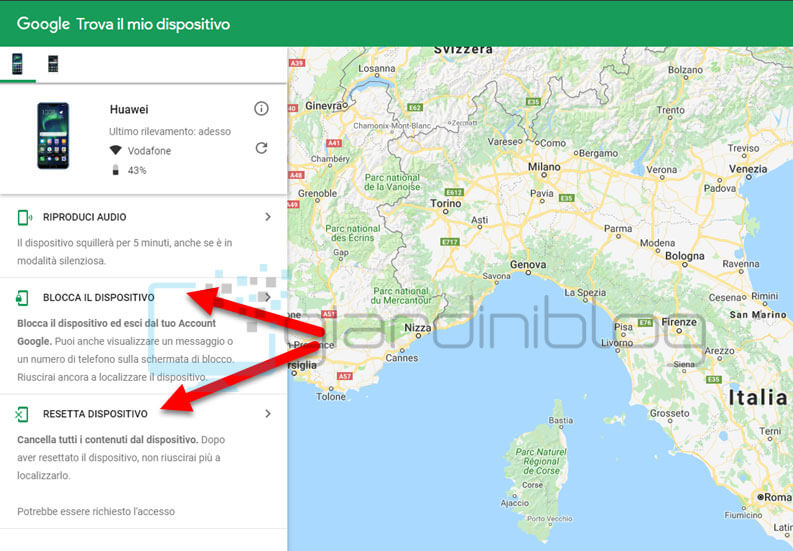Expand the Resetta dispositivo chevron
This screenshot has height=551, width=793.
click(x=268, y=413)
